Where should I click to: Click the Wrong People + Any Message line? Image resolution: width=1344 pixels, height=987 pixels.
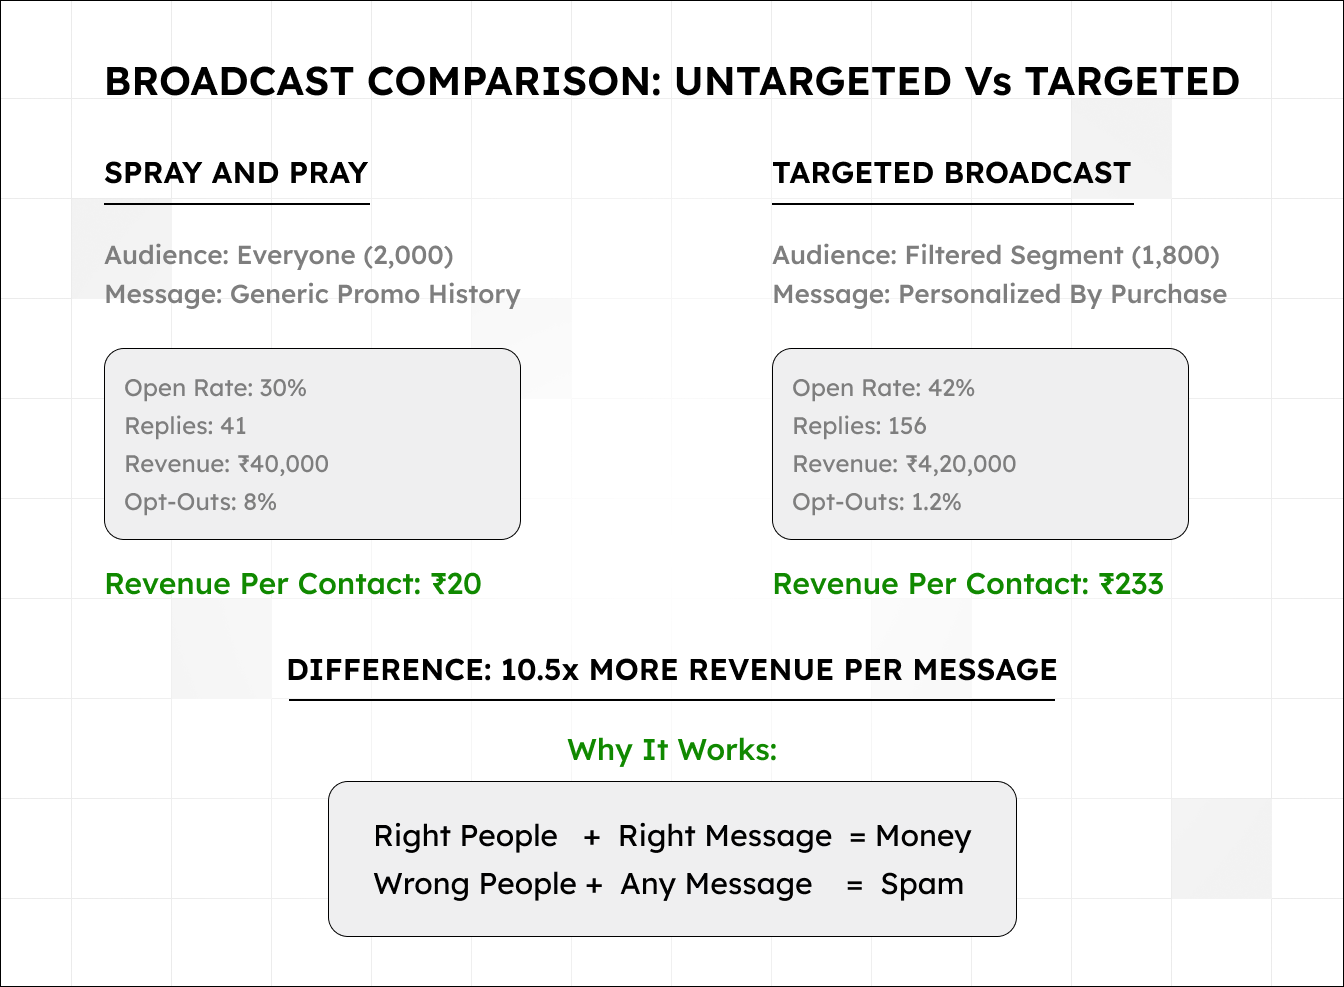(x=668, y=884)
